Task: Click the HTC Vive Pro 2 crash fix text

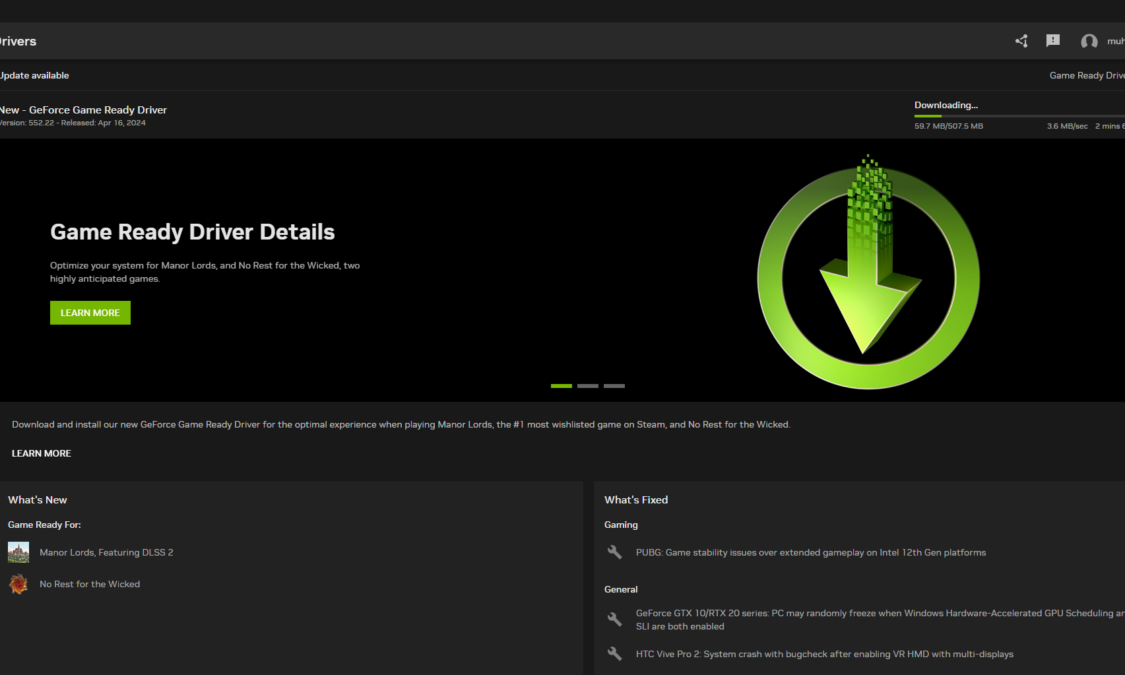Action: click(824, 654)
